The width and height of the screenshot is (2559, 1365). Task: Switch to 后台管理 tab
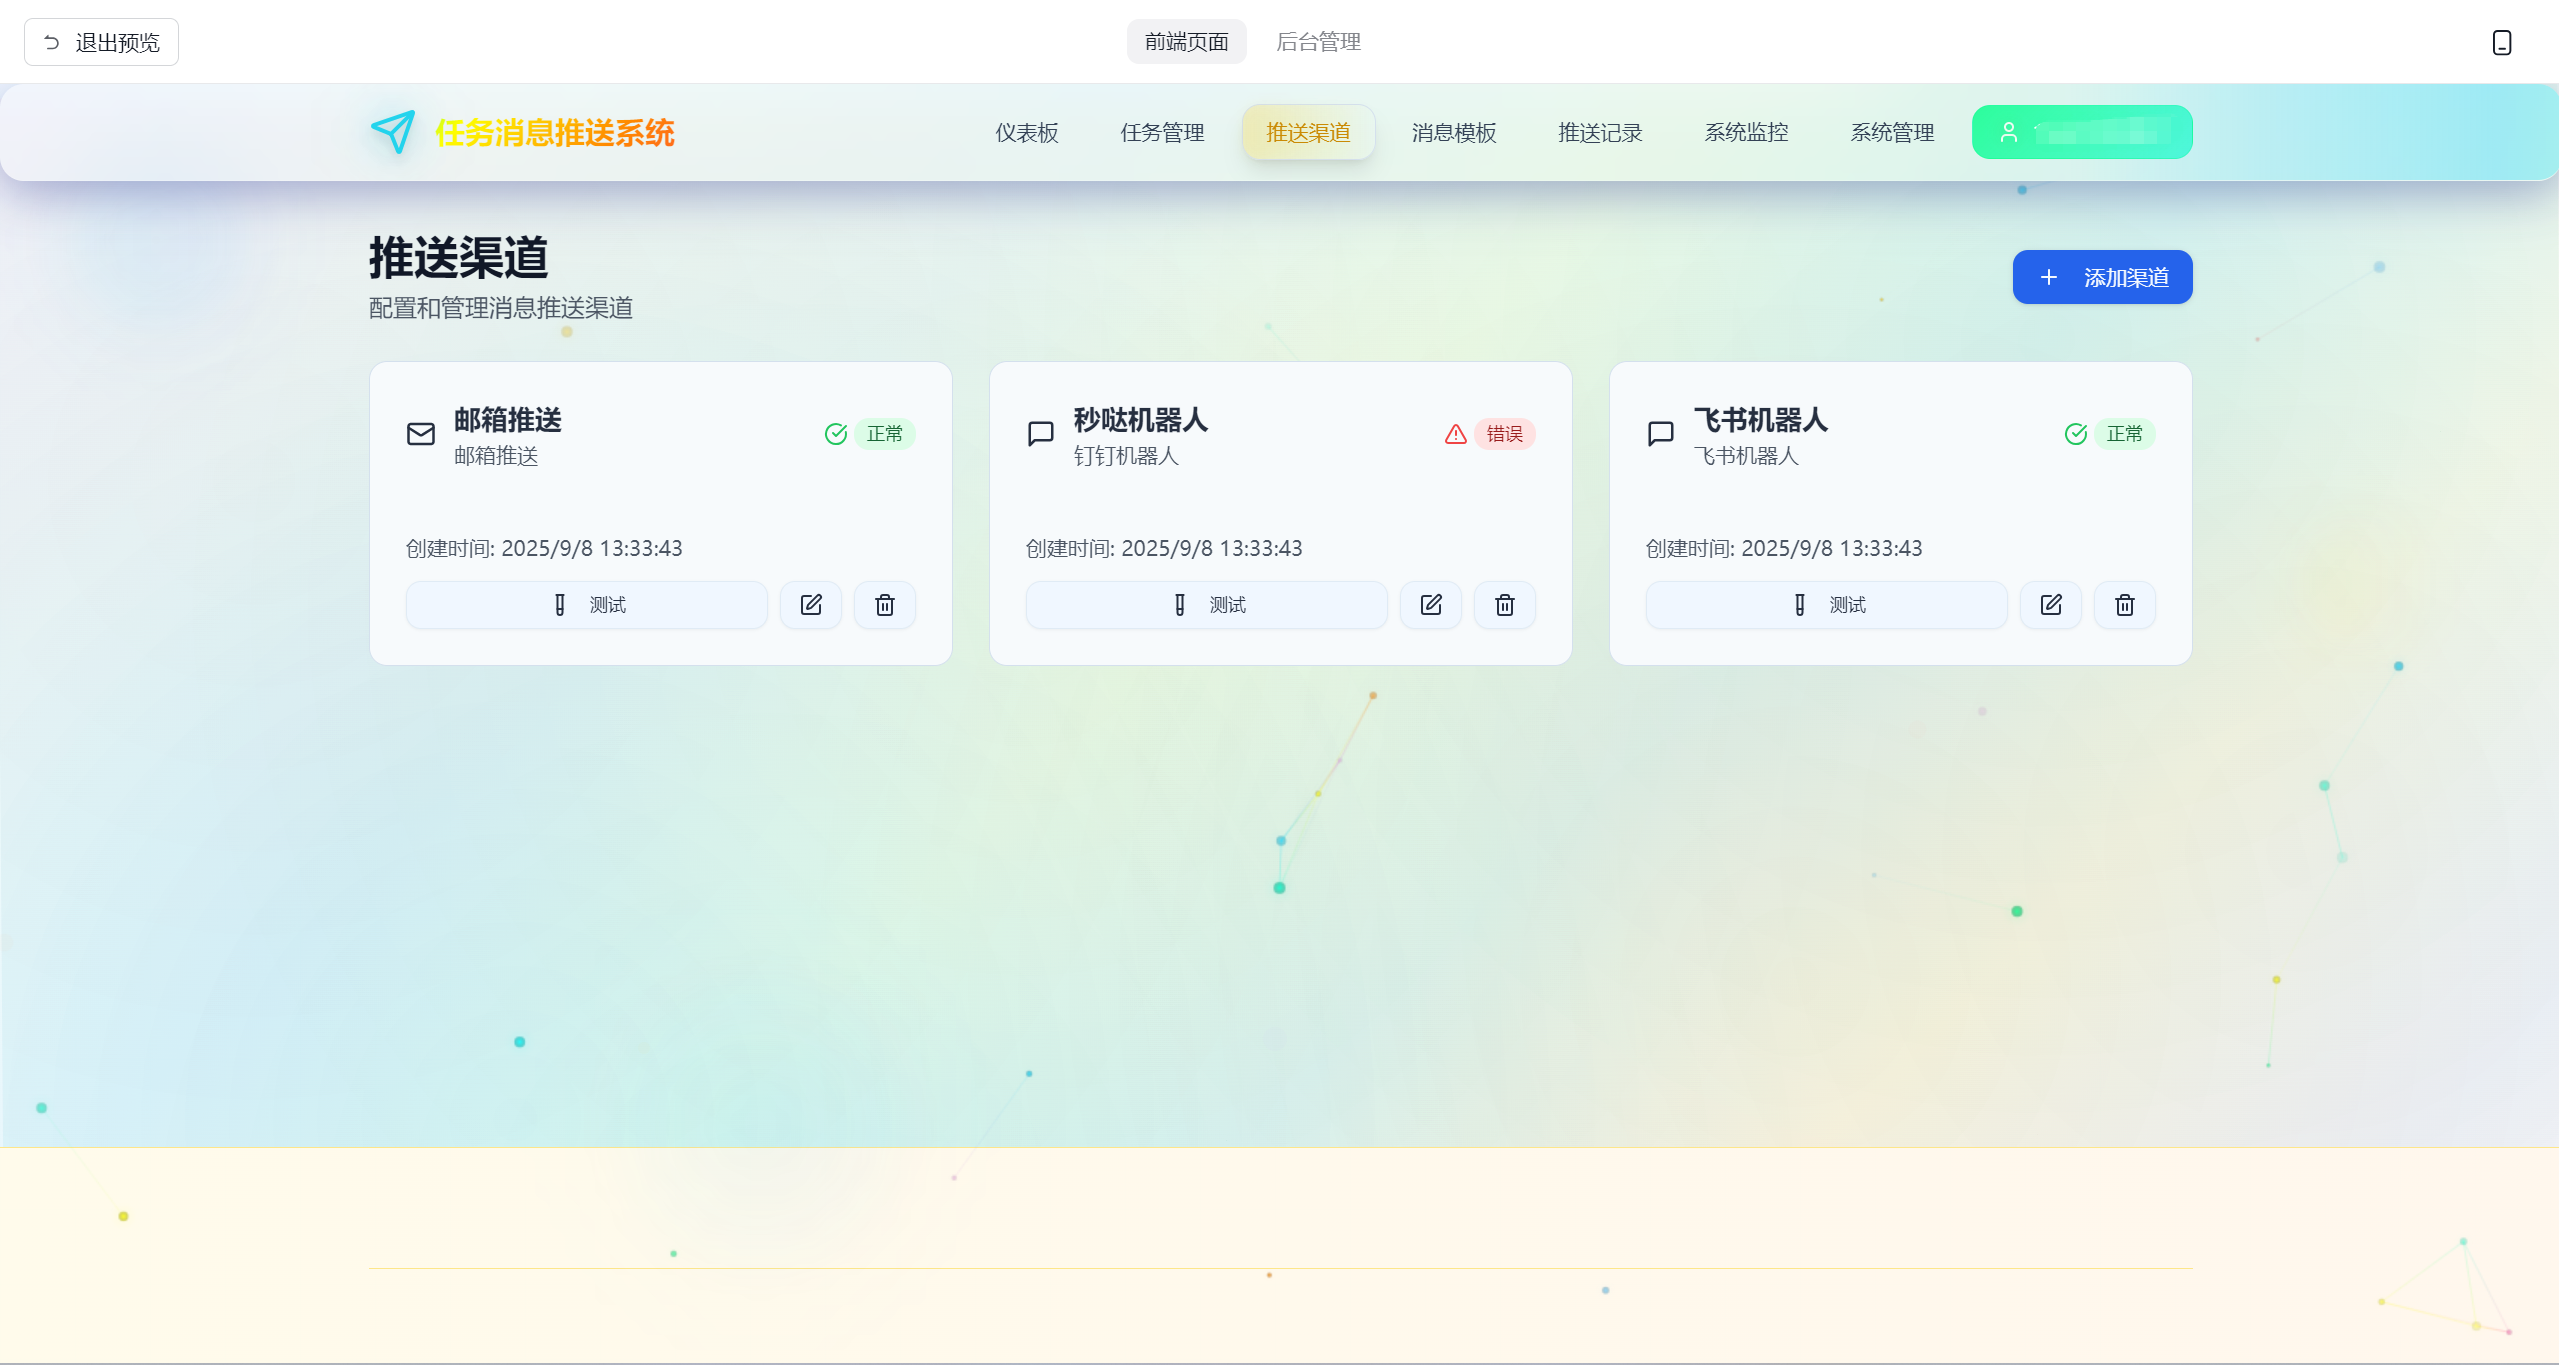[1318, 42]
